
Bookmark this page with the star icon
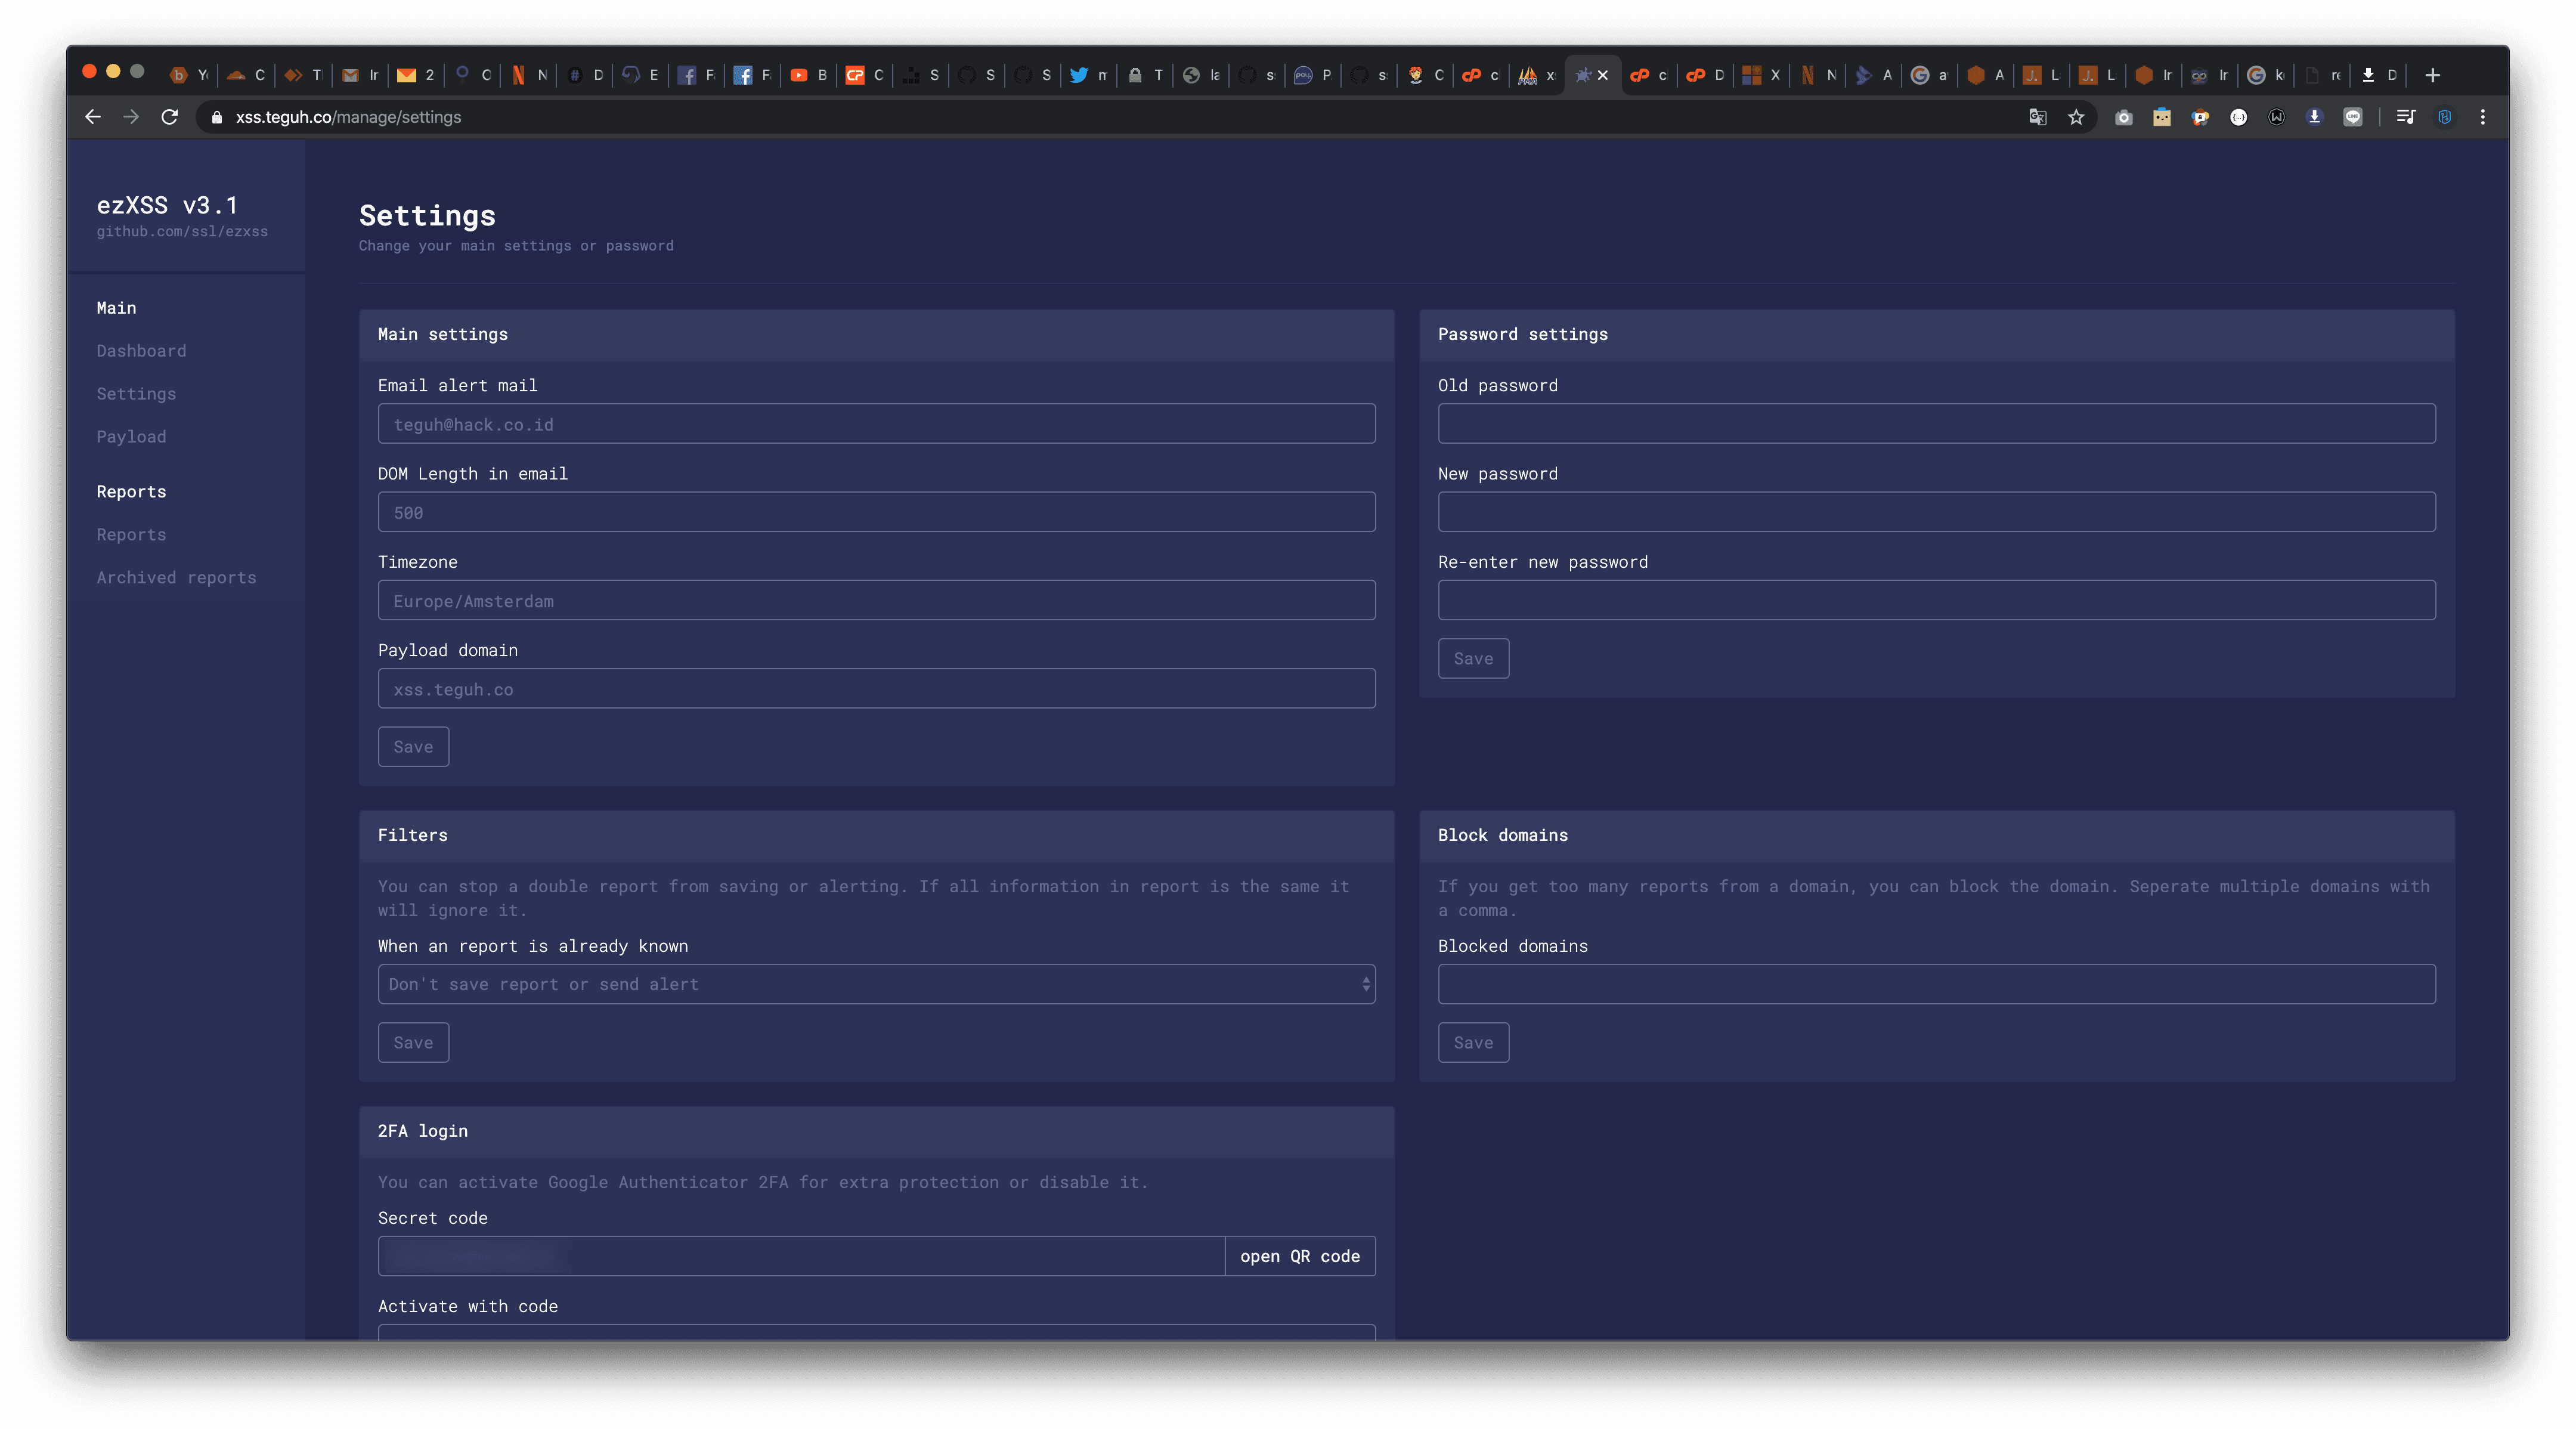(x=2076, y=117)
